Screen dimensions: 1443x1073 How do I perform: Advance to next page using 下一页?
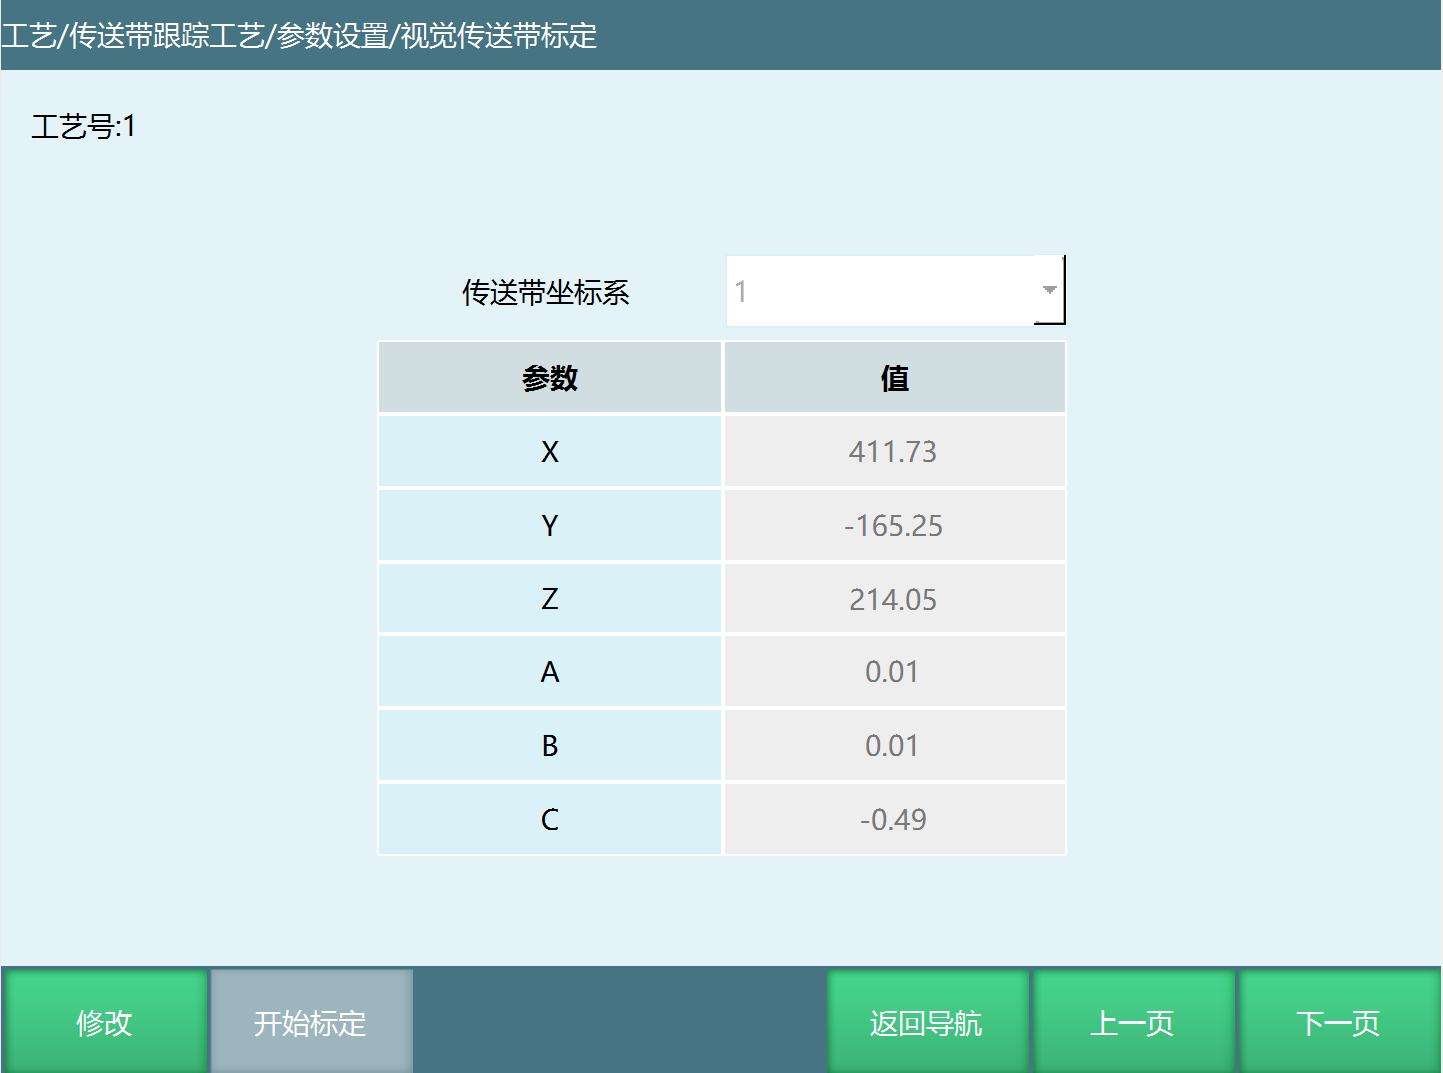[1338, 1021]
